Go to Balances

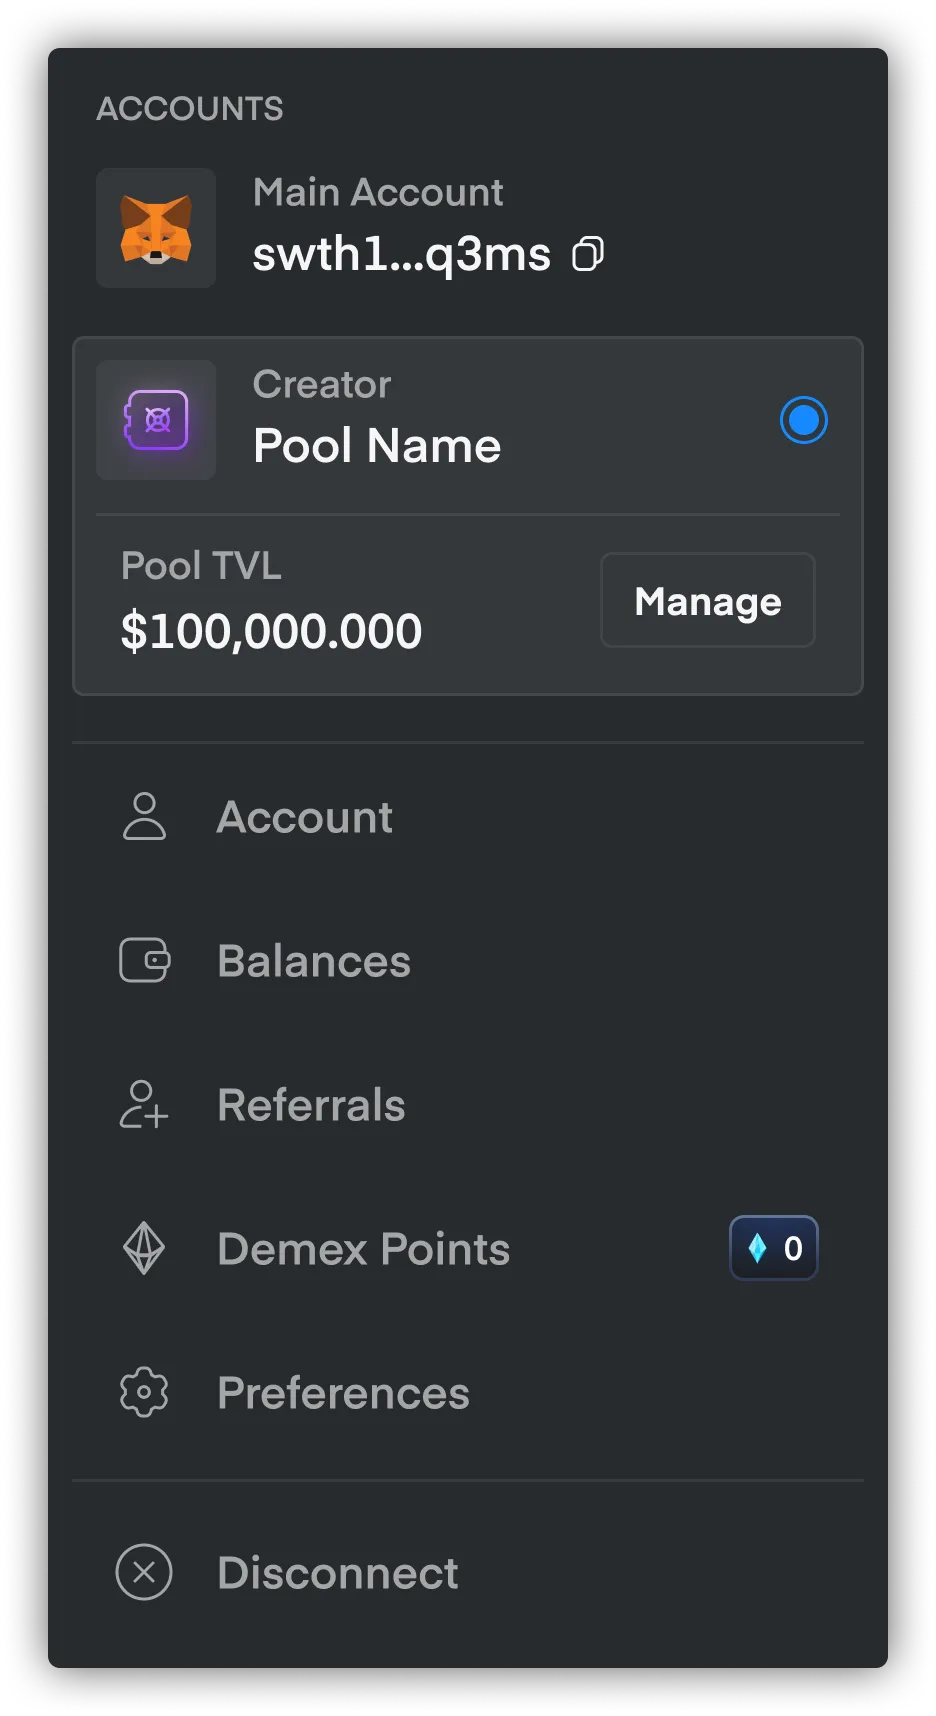[468, 960]
